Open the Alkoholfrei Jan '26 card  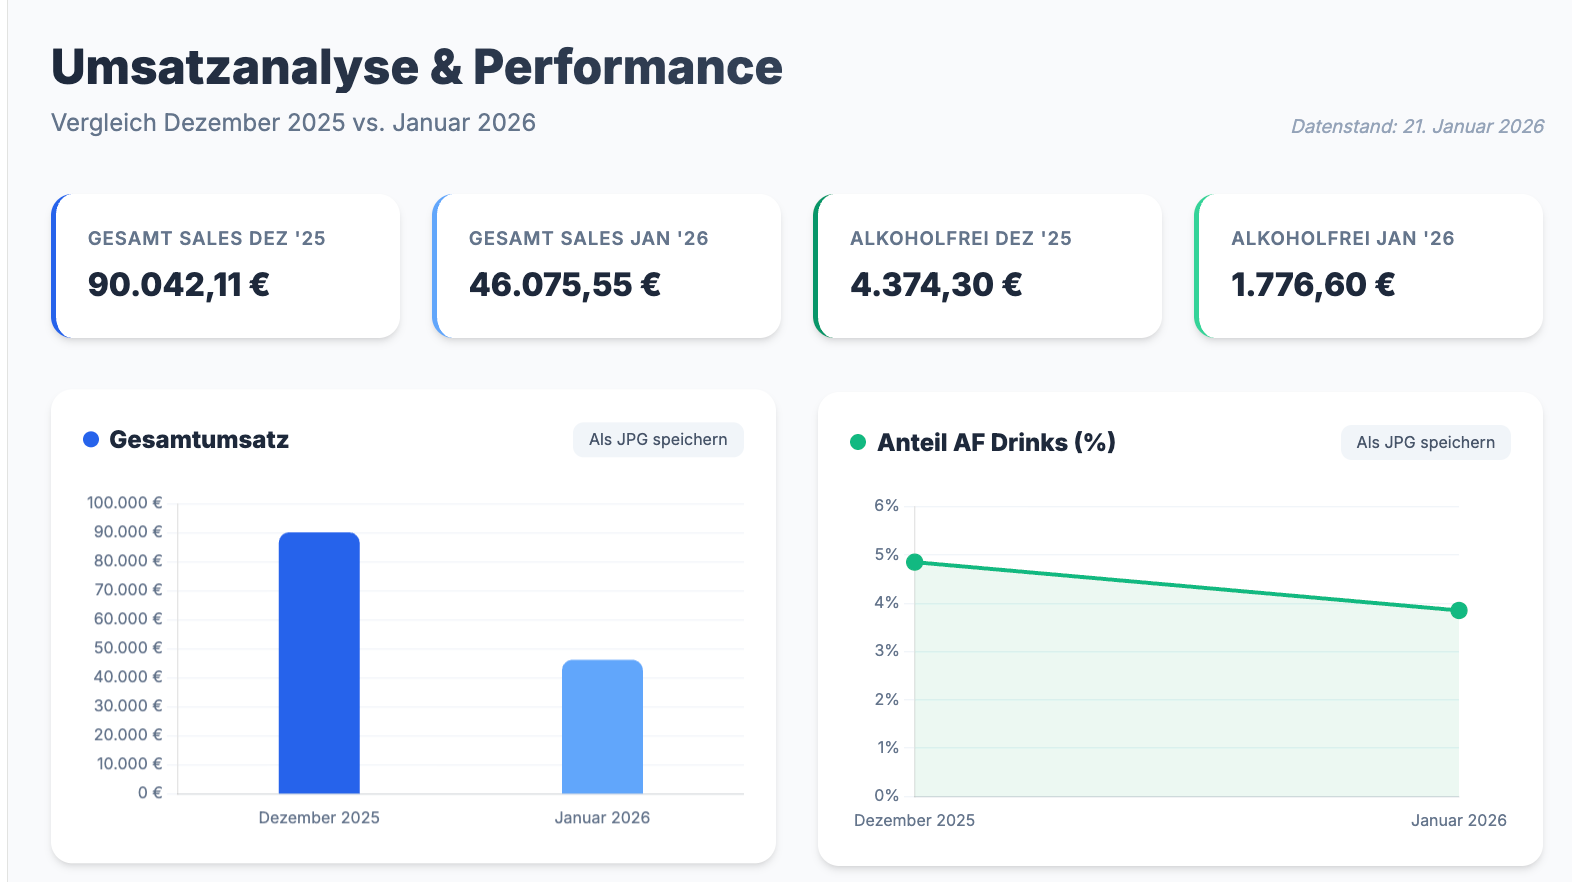click(1369, 266)
